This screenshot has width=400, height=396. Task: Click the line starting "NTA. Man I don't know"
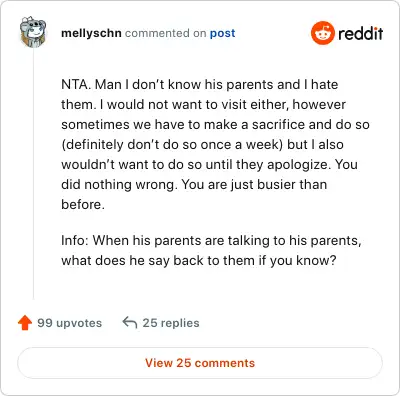pos(199,84)
